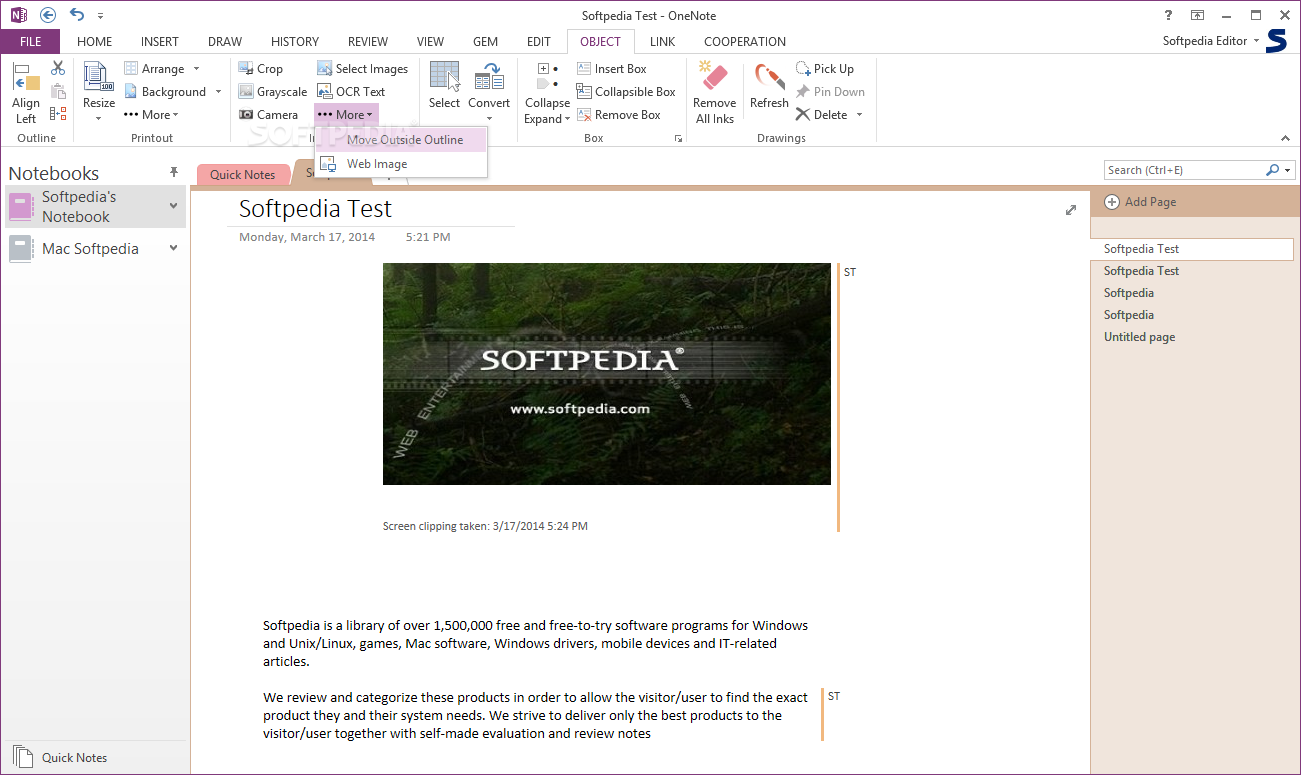The image size is (1301, 775).
Task: Open Box group dialog launcher
Action: pyautogui.click(x=678, y=139)
